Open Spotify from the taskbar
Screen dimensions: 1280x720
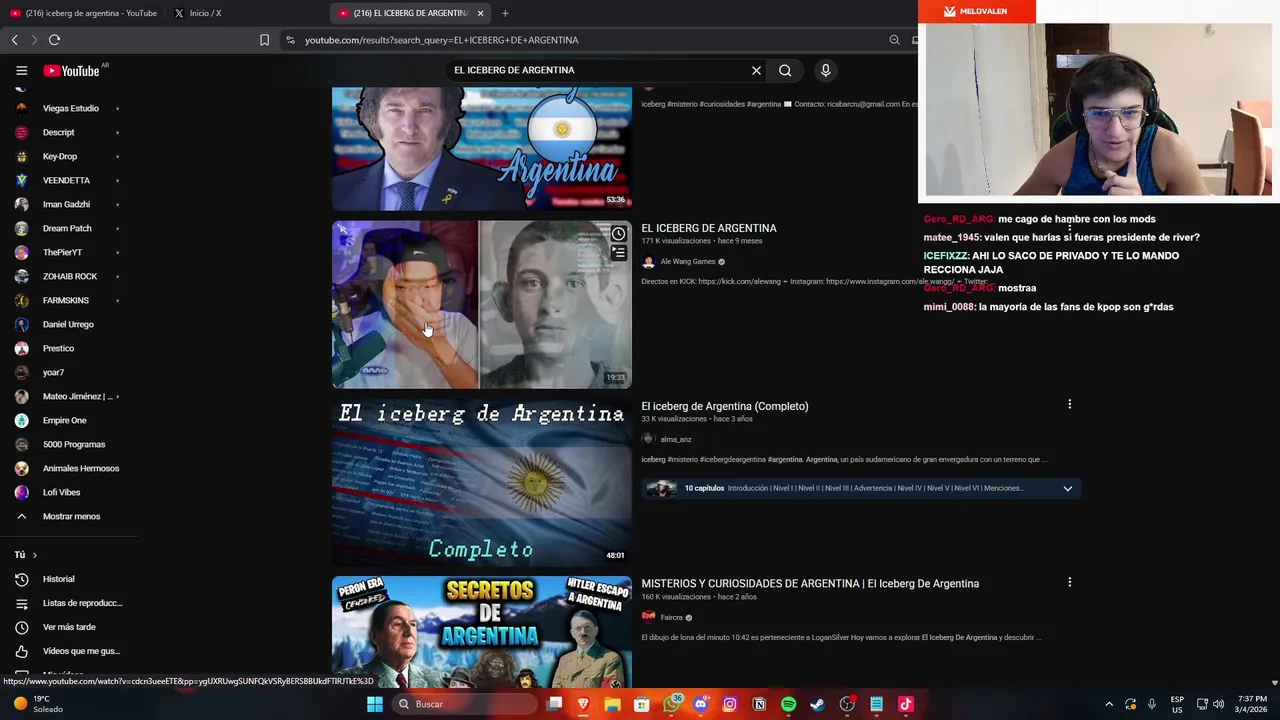788,704
